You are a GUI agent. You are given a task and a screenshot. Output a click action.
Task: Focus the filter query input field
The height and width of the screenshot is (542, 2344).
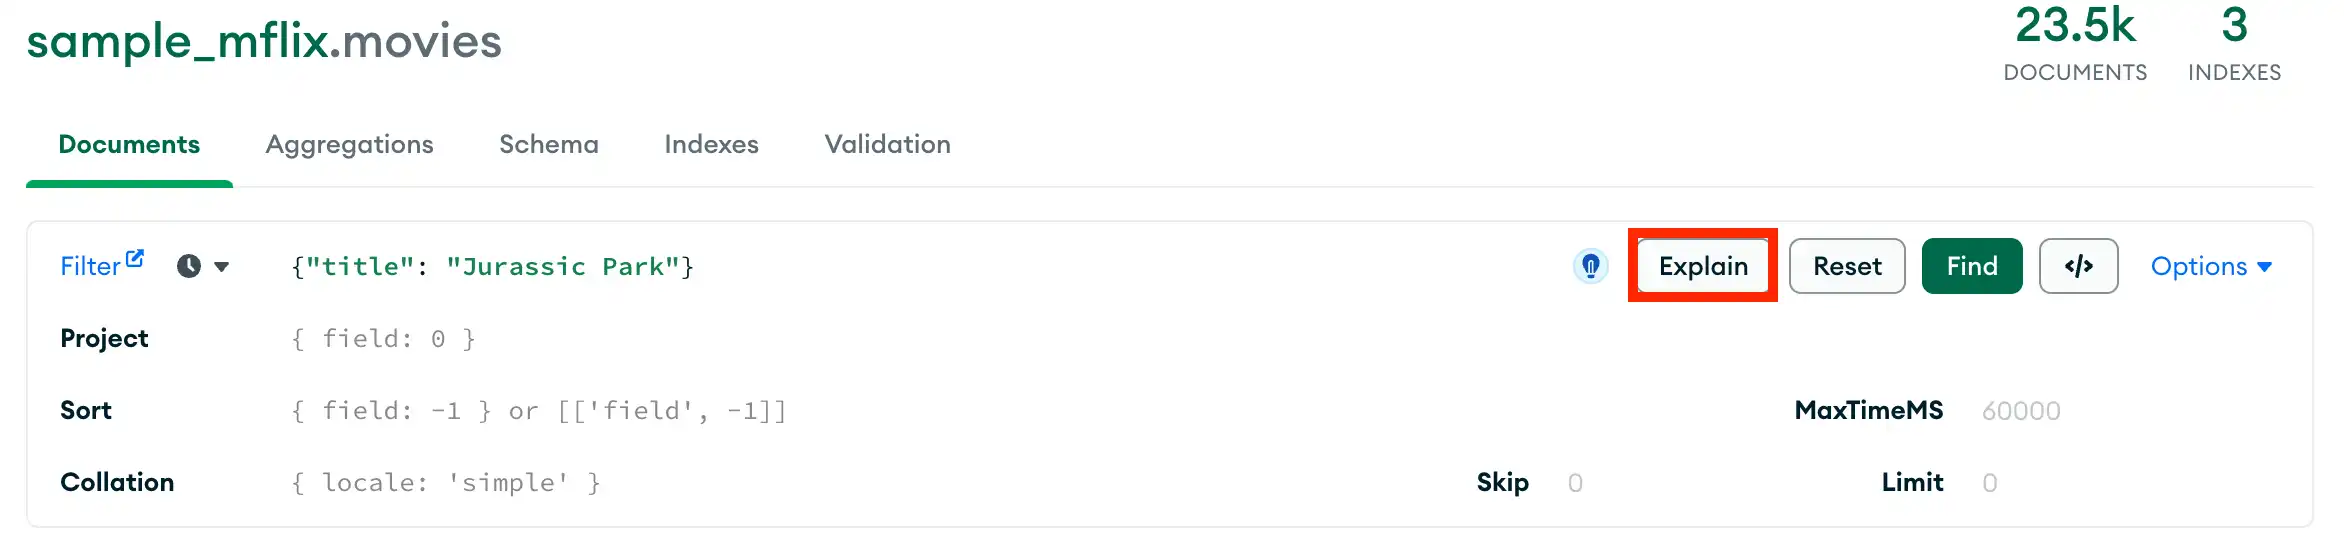(x=900, y=266)
